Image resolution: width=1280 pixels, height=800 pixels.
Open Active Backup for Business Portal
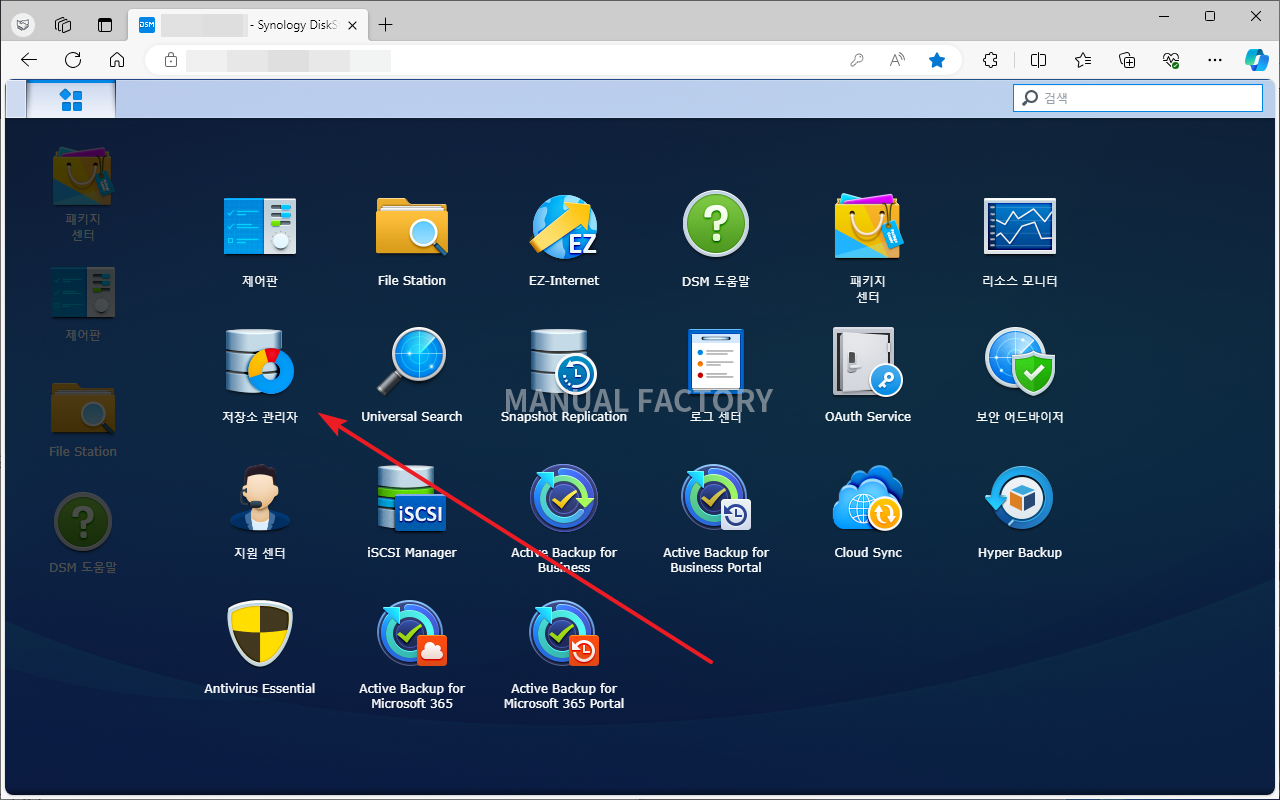click(716, 497)
